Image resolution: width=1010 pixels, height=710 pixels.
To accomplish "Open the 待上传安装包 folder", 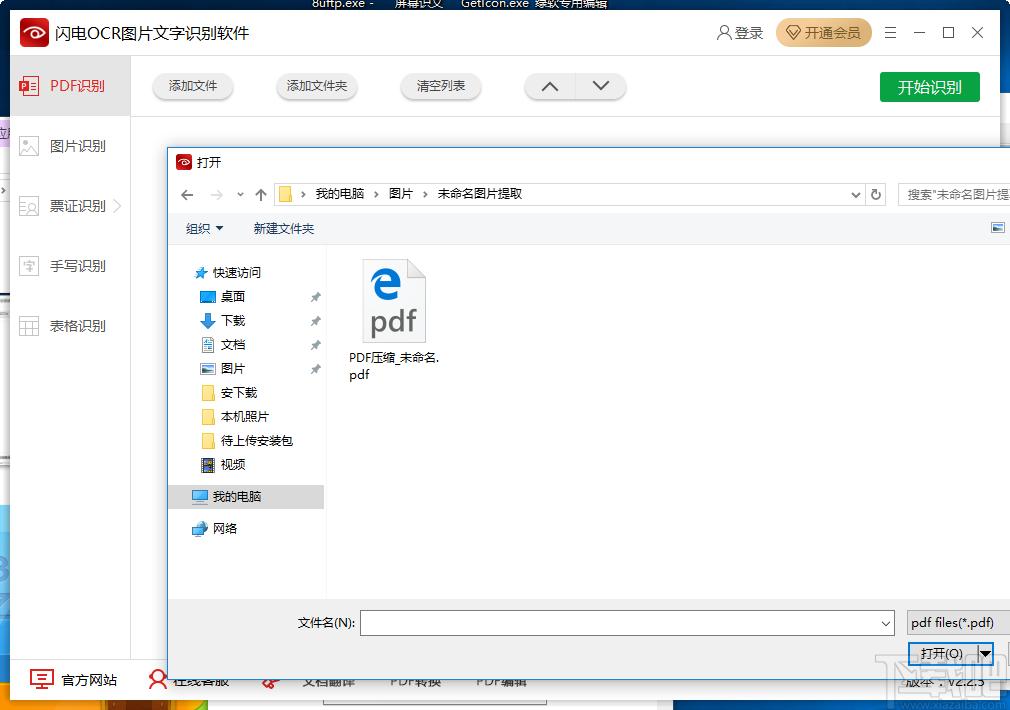I will tap(247, 441).
